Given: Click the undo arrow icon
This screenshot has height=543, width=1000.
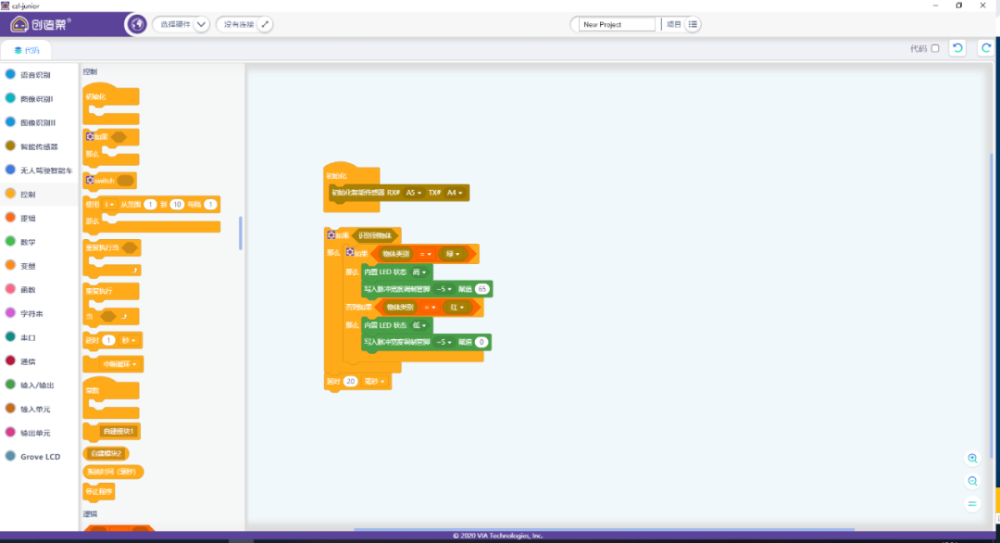Looking at the screenshot, I should [x=957, y=48].
